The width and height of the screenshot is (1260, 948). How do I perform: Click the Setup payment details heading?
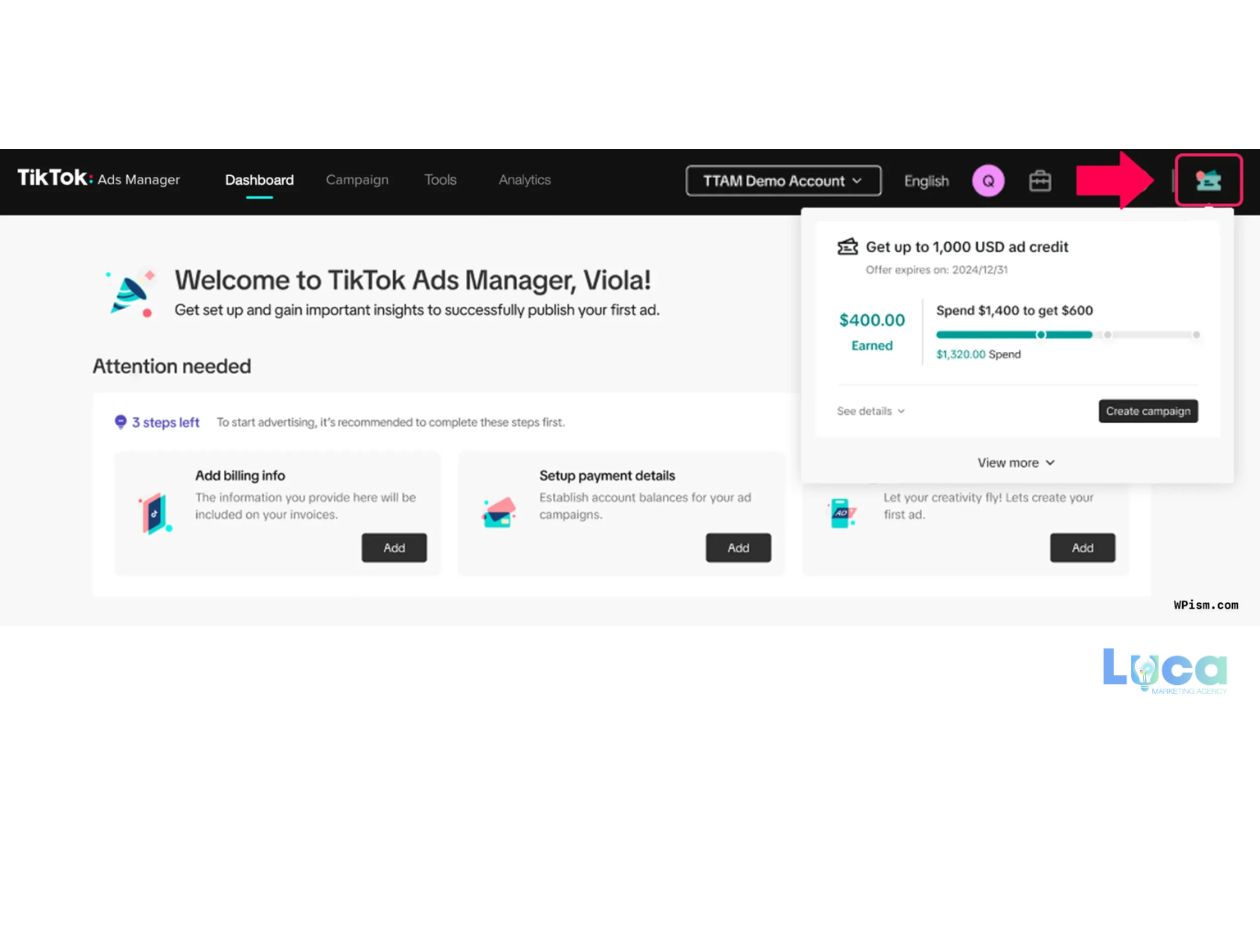607,476
